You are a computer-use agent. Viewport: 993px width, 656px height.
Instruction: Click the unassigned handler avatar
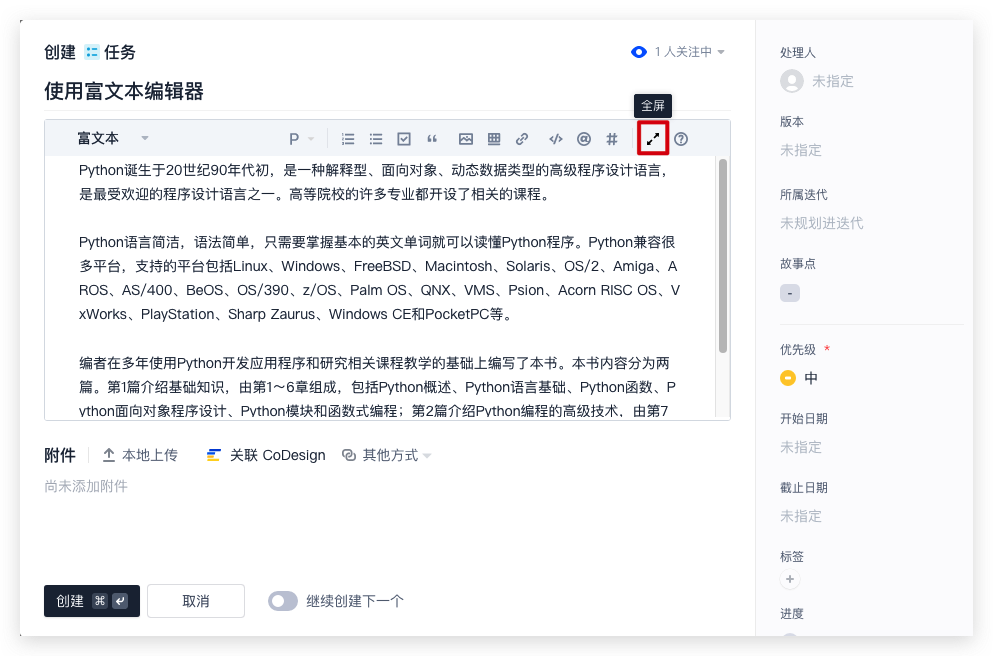[792, 81]
